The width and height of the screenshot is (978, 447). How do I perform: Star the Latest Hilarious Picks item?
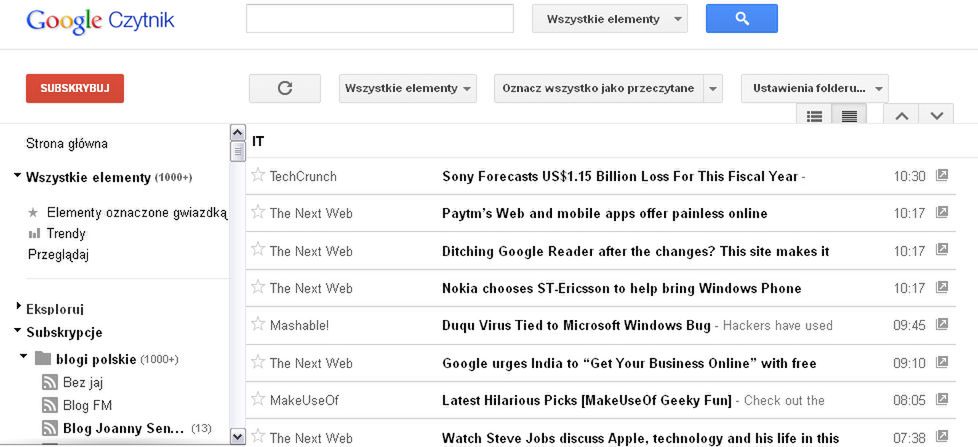click(x=258, y=399)
